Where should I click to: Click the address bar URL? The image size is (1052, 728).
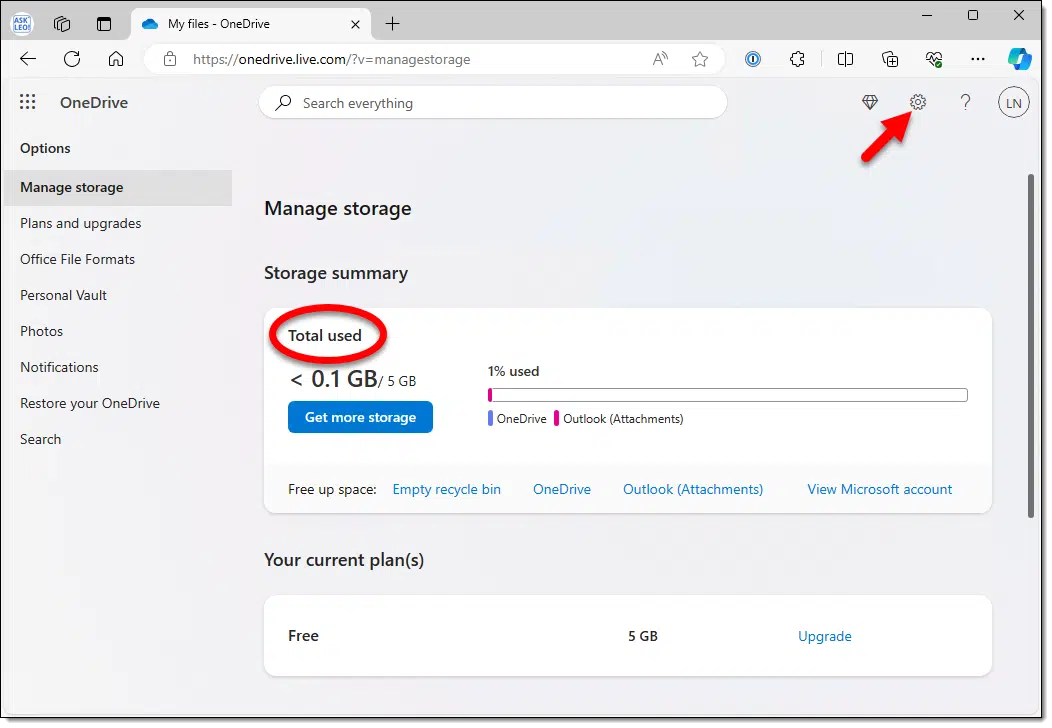coord(331,59)
